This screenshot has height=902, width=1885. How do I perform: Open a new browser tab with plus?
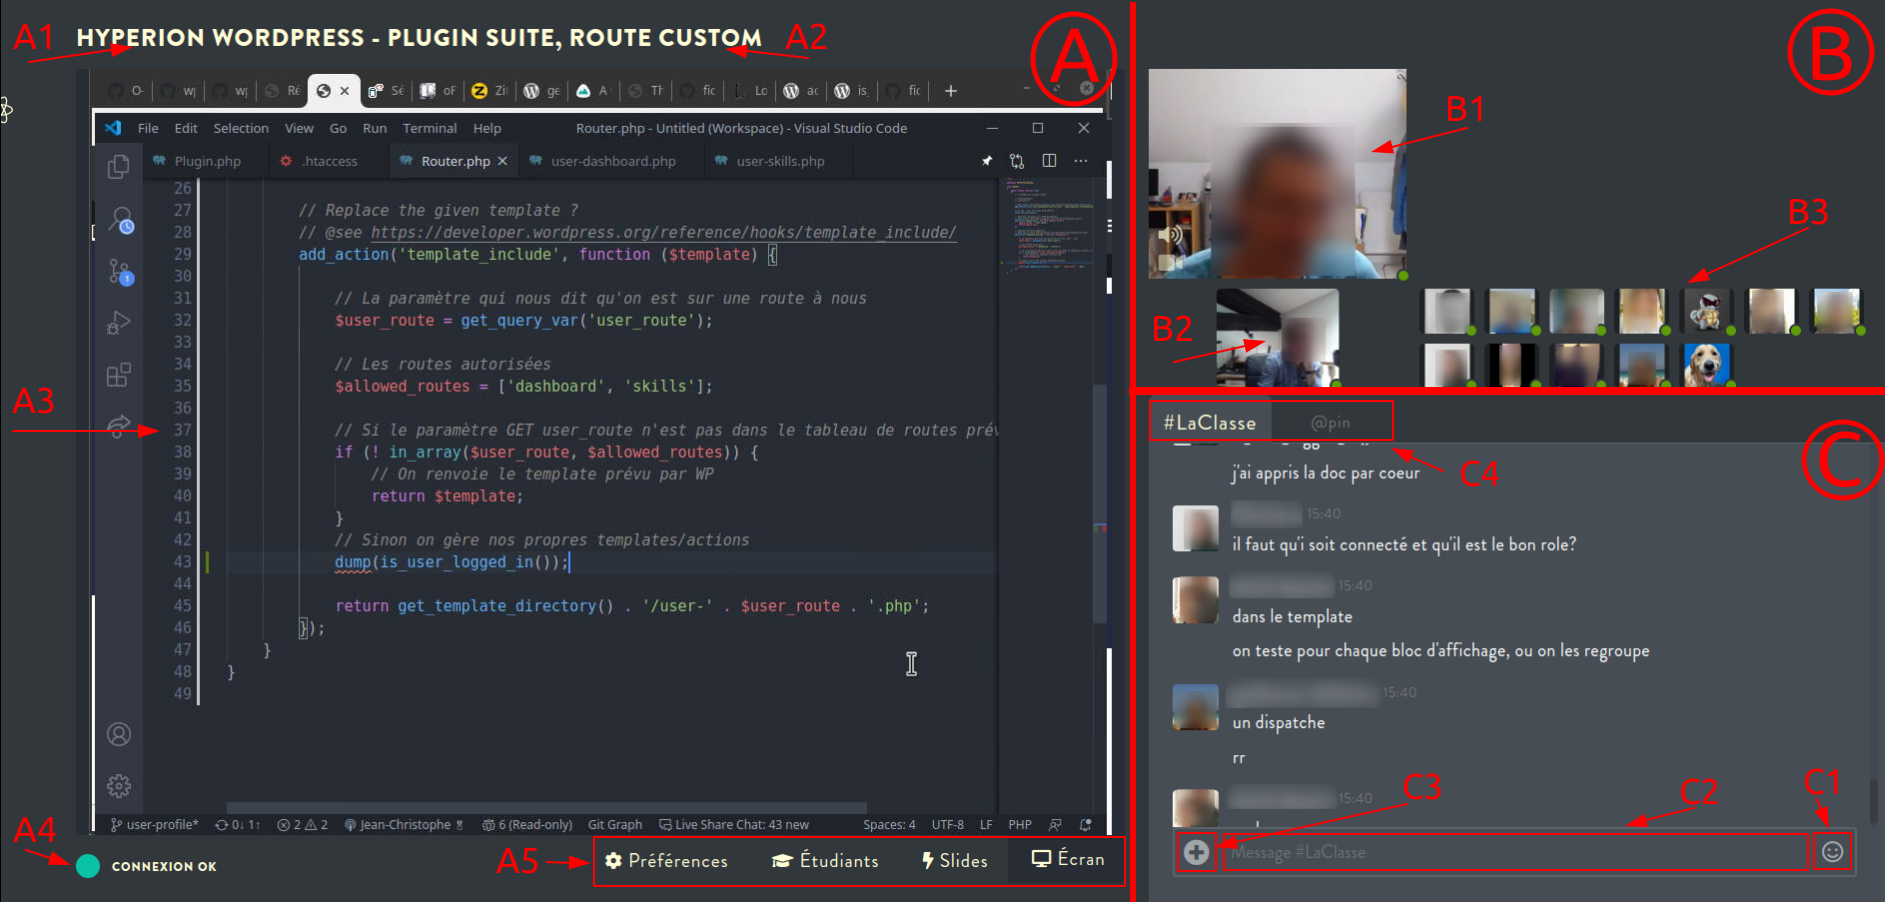(951, 91)
